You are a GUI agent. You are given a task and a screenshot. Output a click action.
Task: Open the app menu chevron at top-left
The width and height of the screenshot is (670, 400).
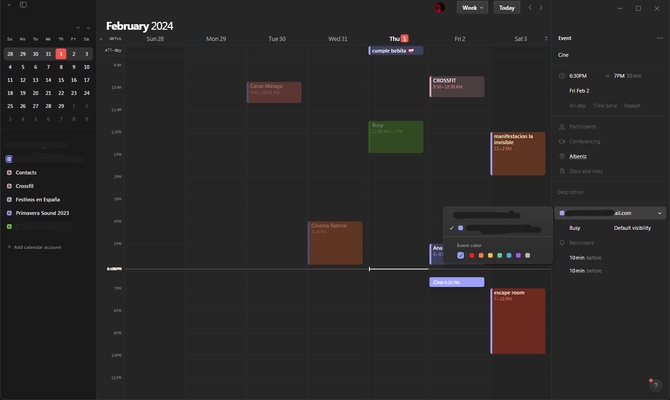9,5
